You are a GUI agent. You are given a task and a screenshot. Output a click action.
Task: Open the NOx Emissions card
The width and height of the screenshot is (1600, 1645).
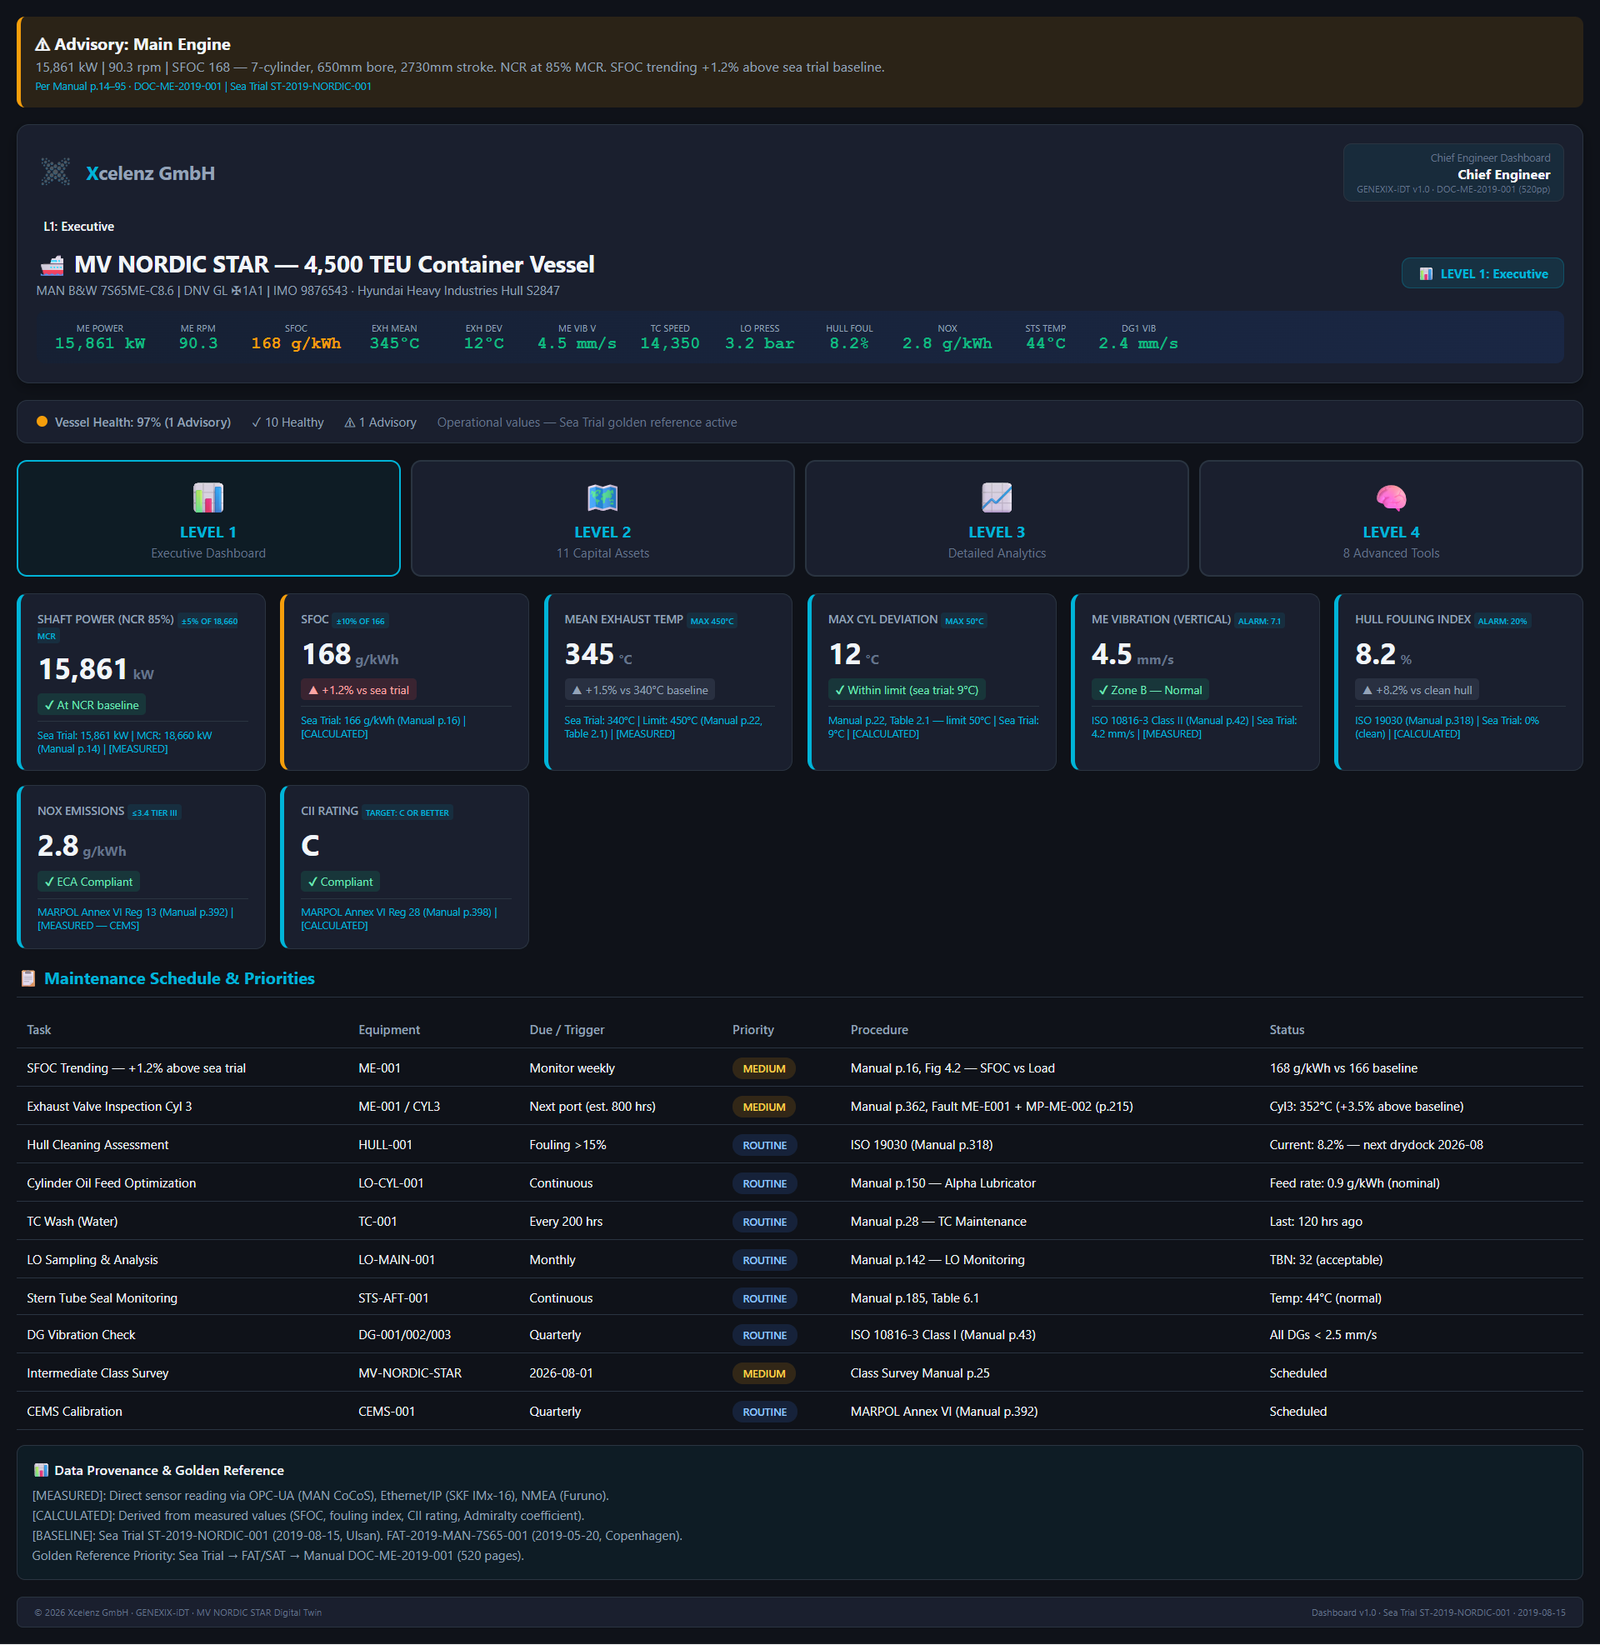[141, 866]
